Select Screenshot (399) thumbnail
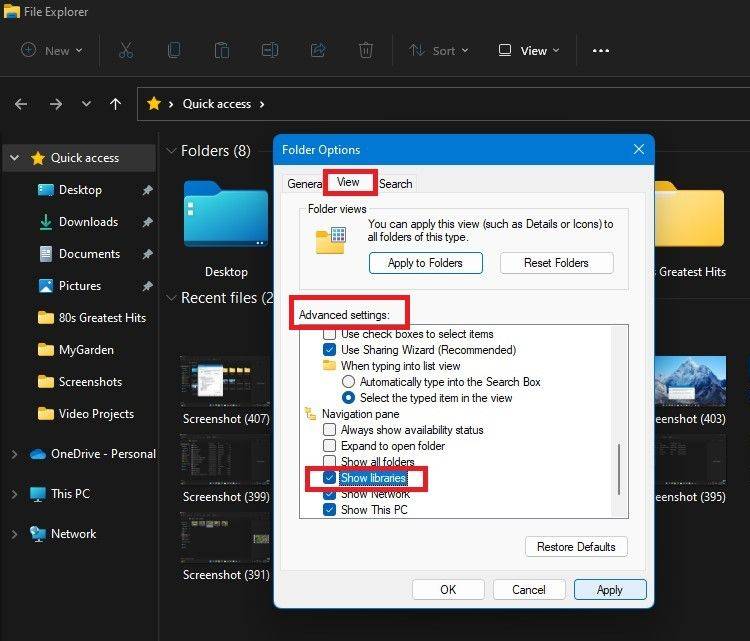Screen dimensions: 750x641 click(225, 459)
